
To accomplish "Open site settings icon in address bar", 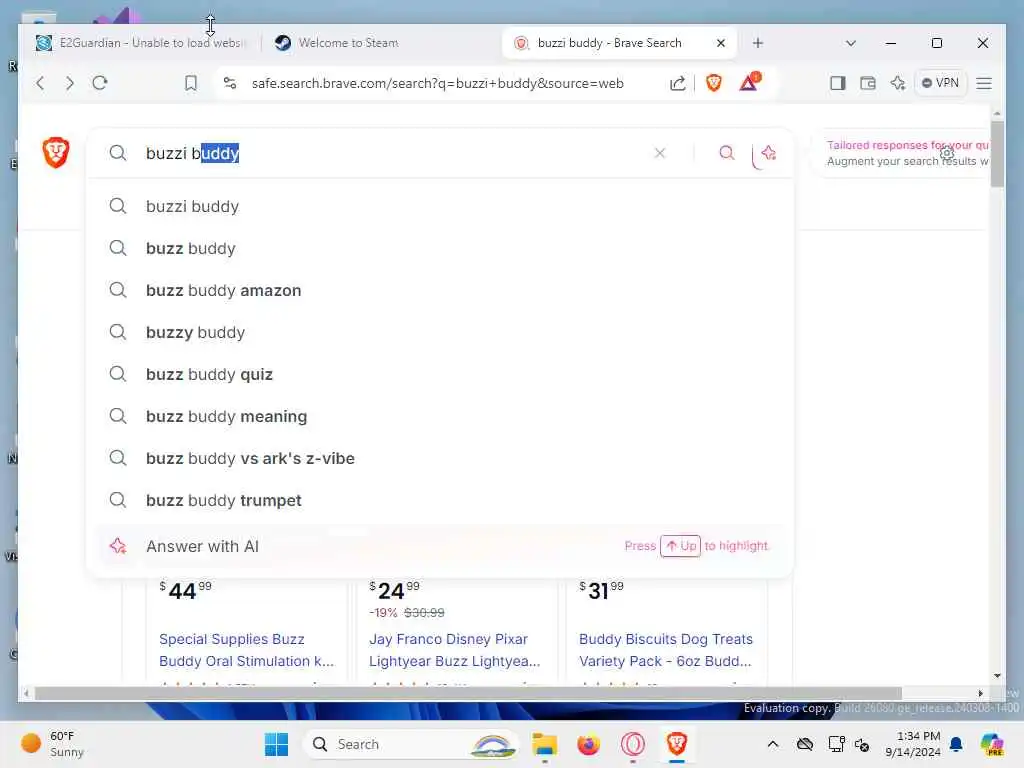I will (x=230, y=83).
